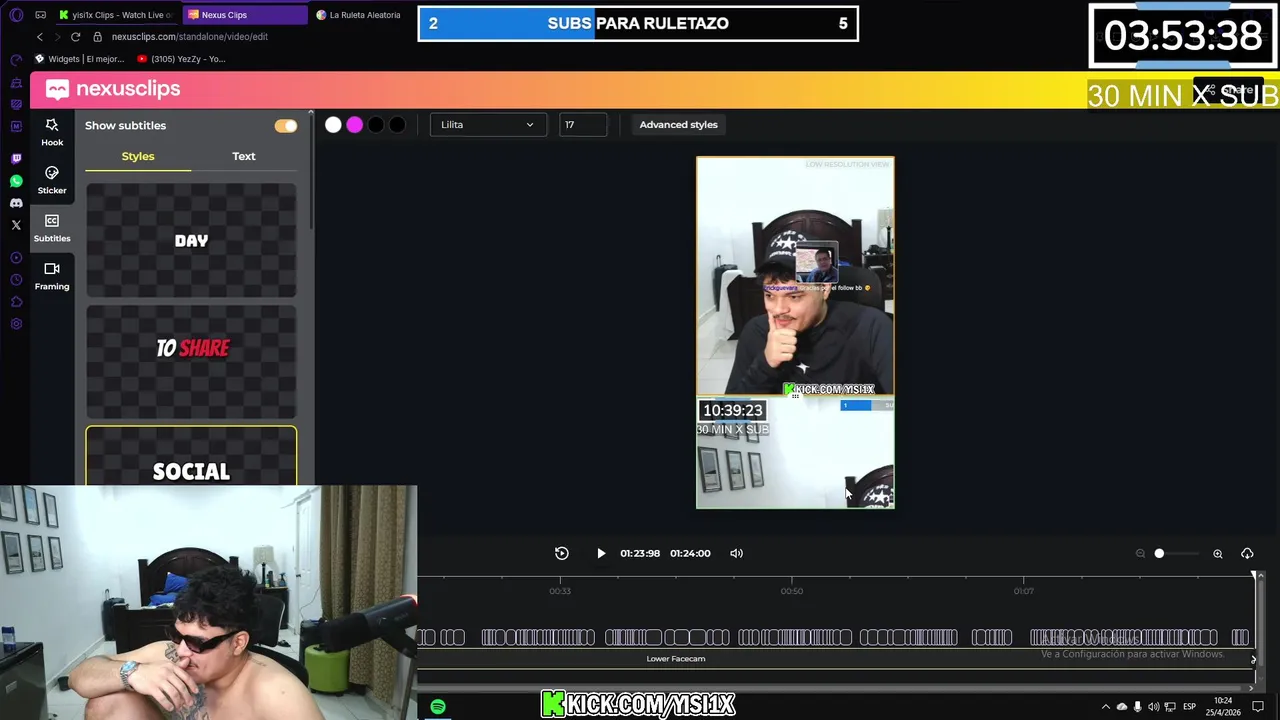This screenshot has height=720, width=1280.
Task: Show hidden system tray icons
Action: 1106,707
